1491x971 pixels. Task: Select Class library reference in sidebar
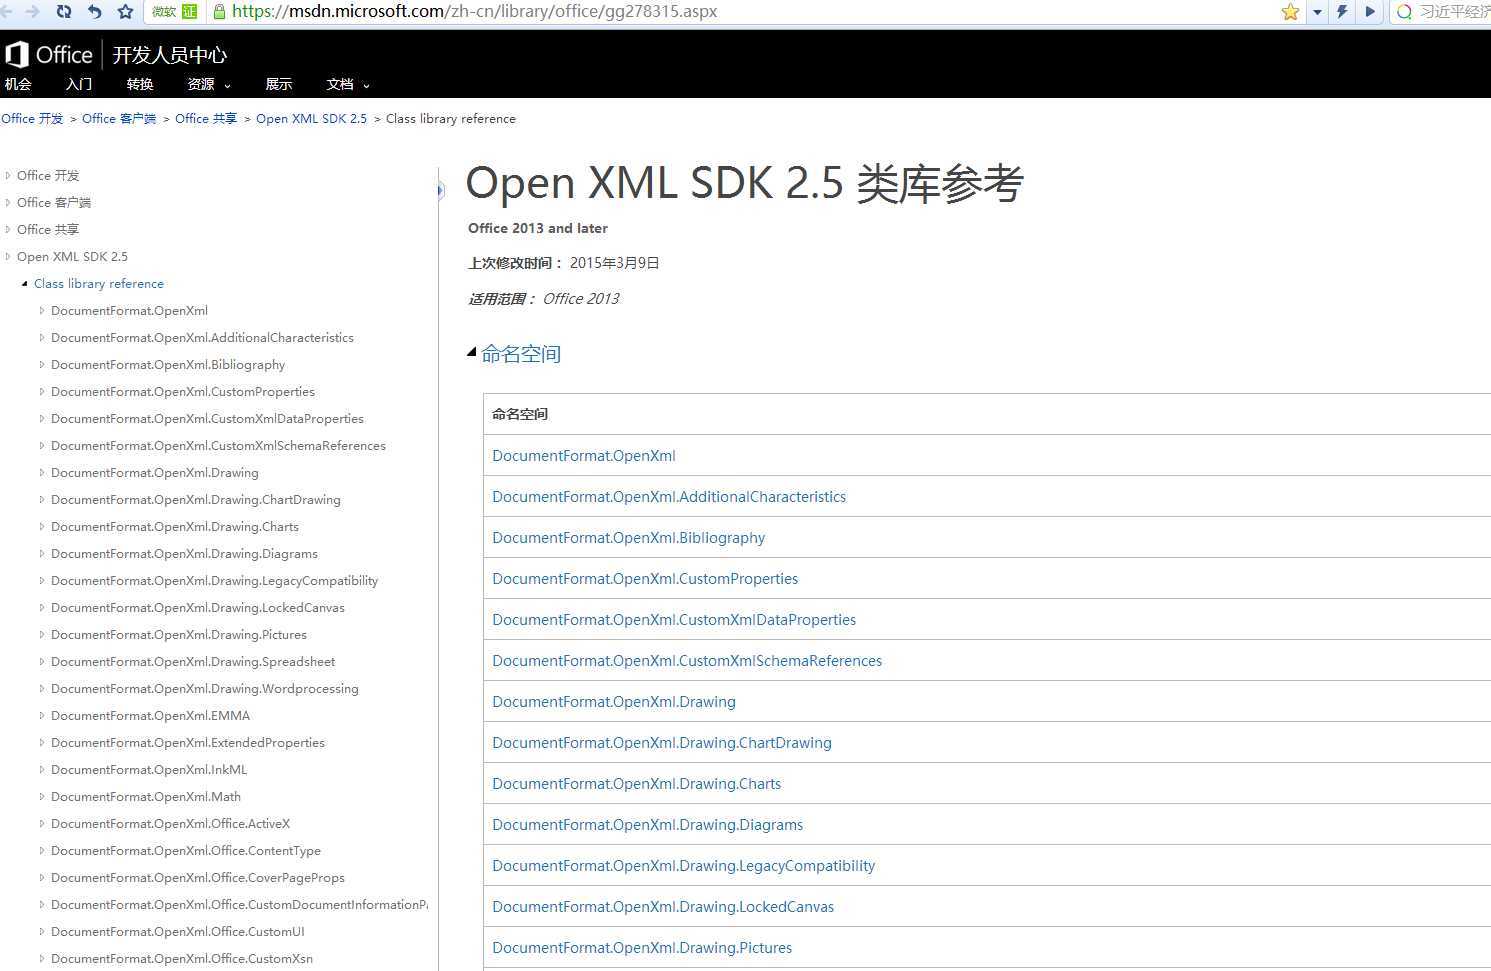click(x=99, y=284)
